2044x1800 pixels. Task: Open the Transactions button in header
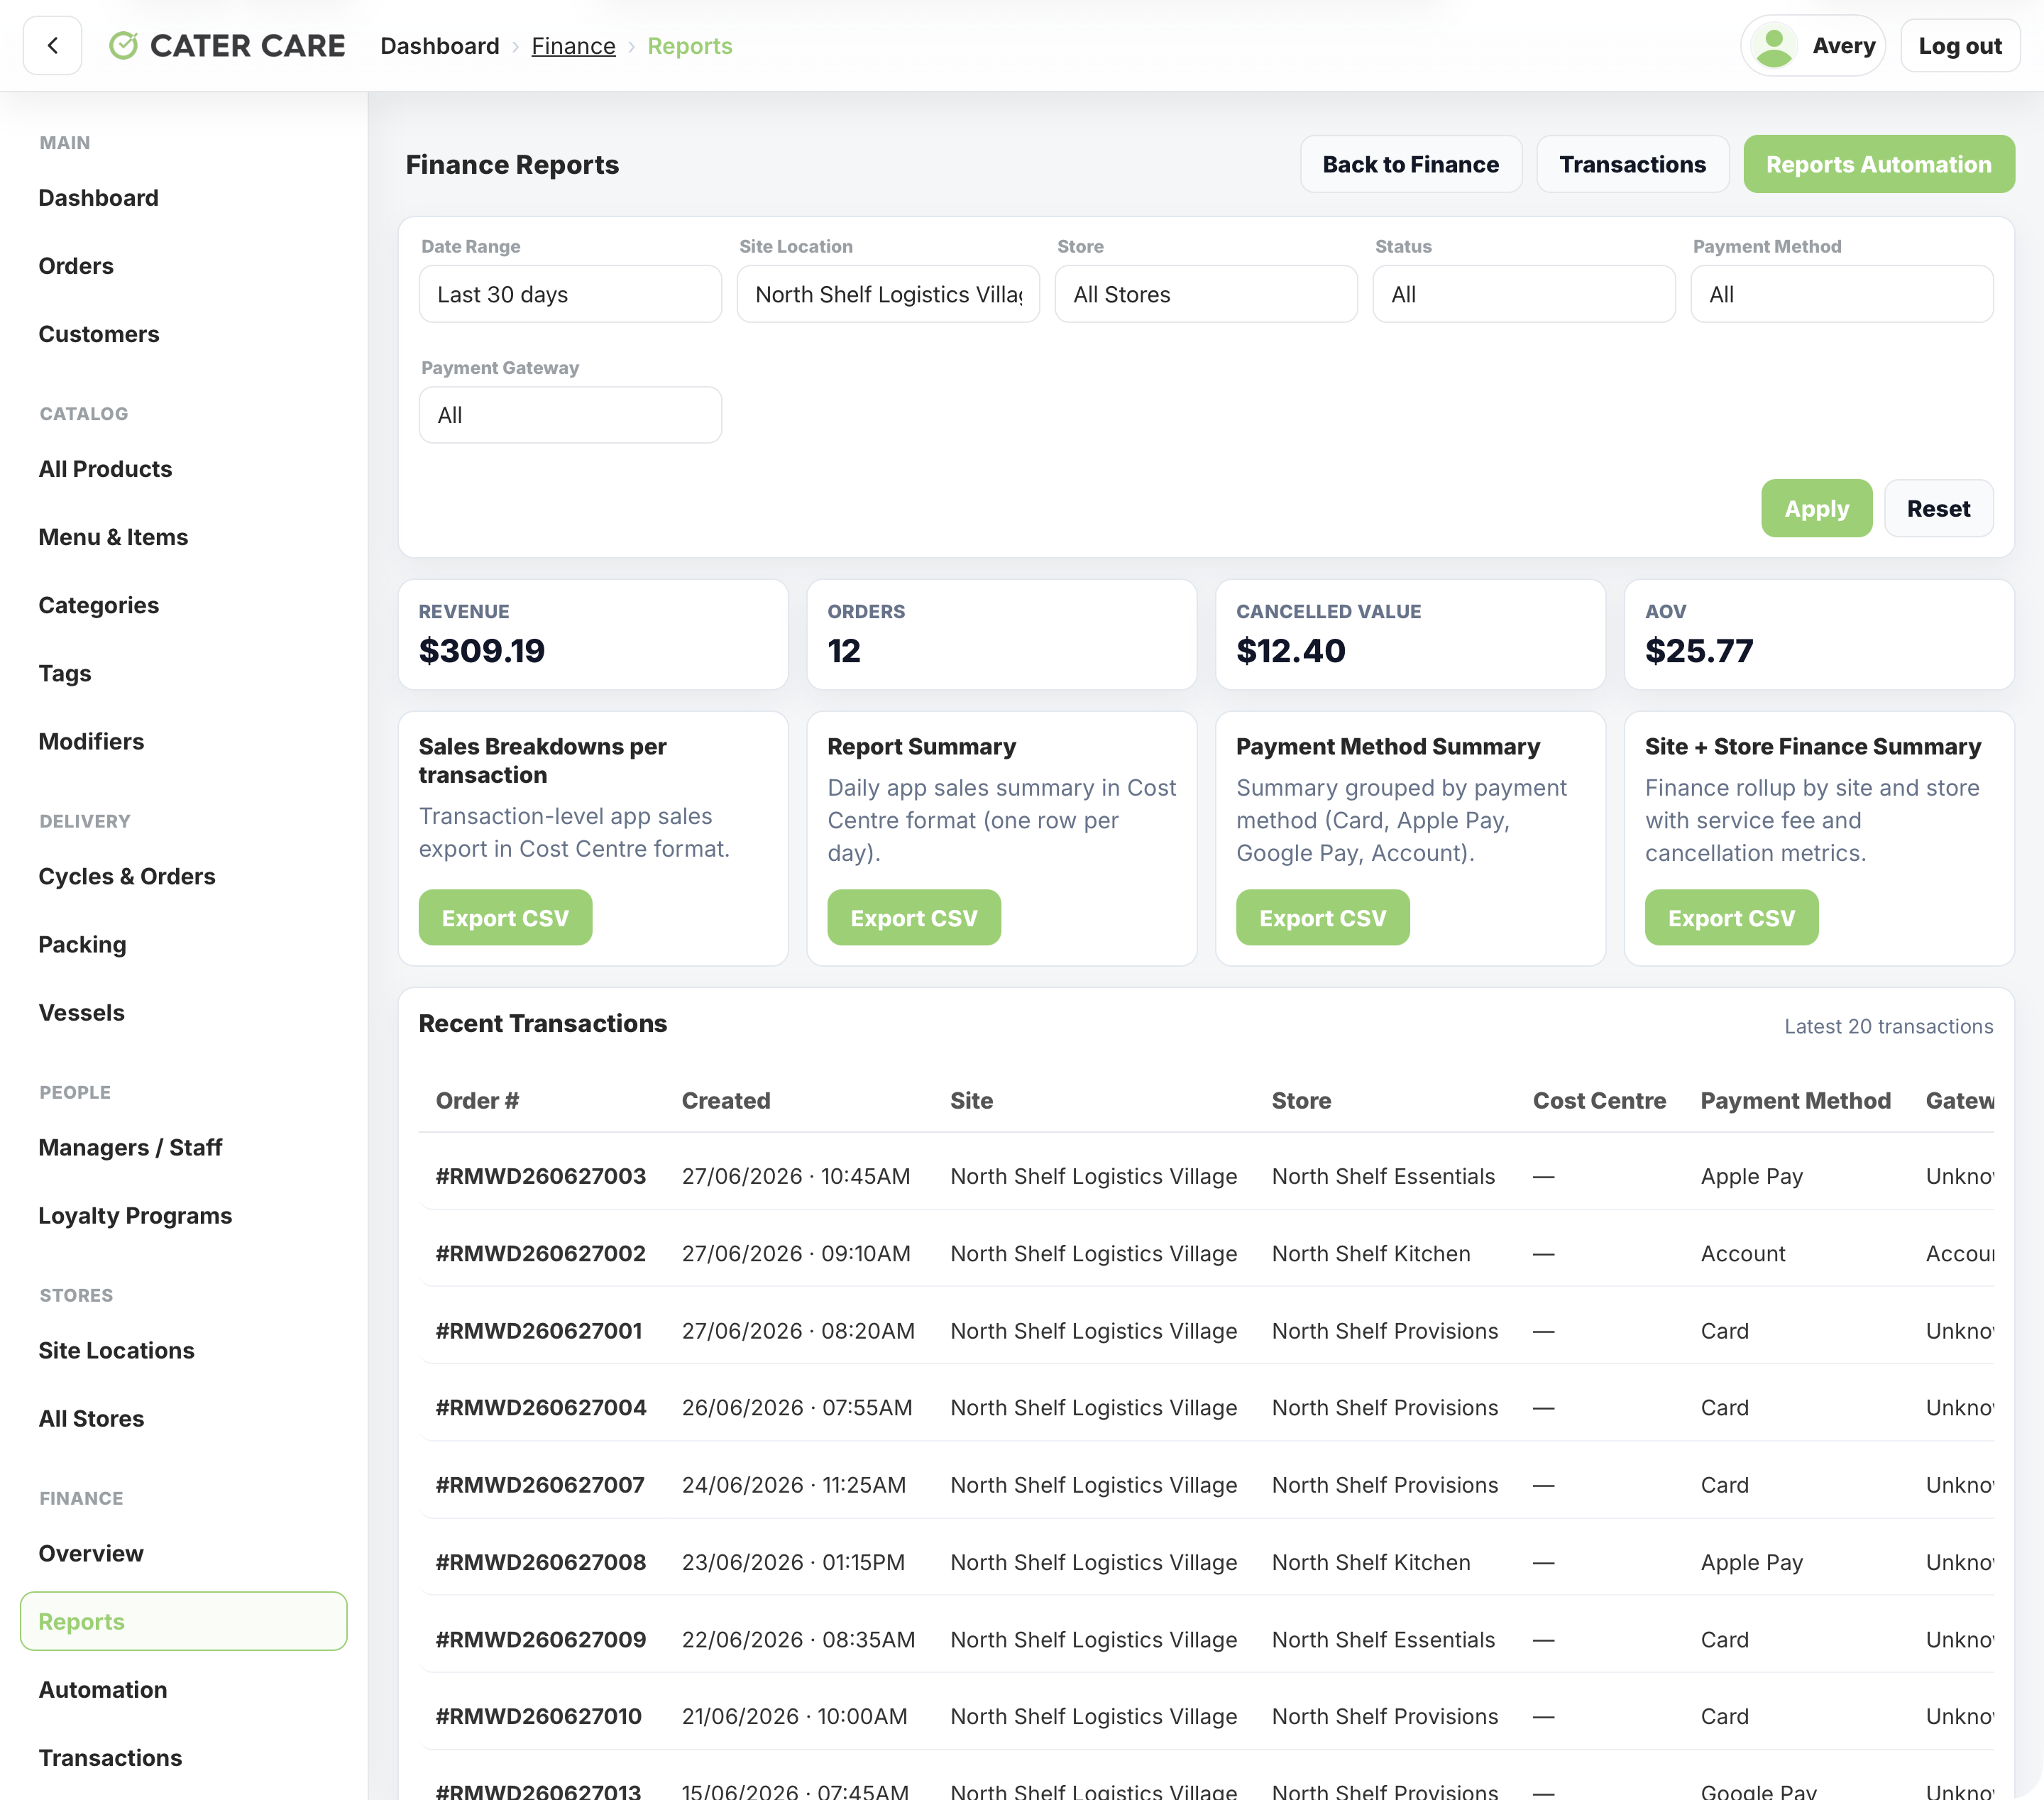tap(1632, 164)
